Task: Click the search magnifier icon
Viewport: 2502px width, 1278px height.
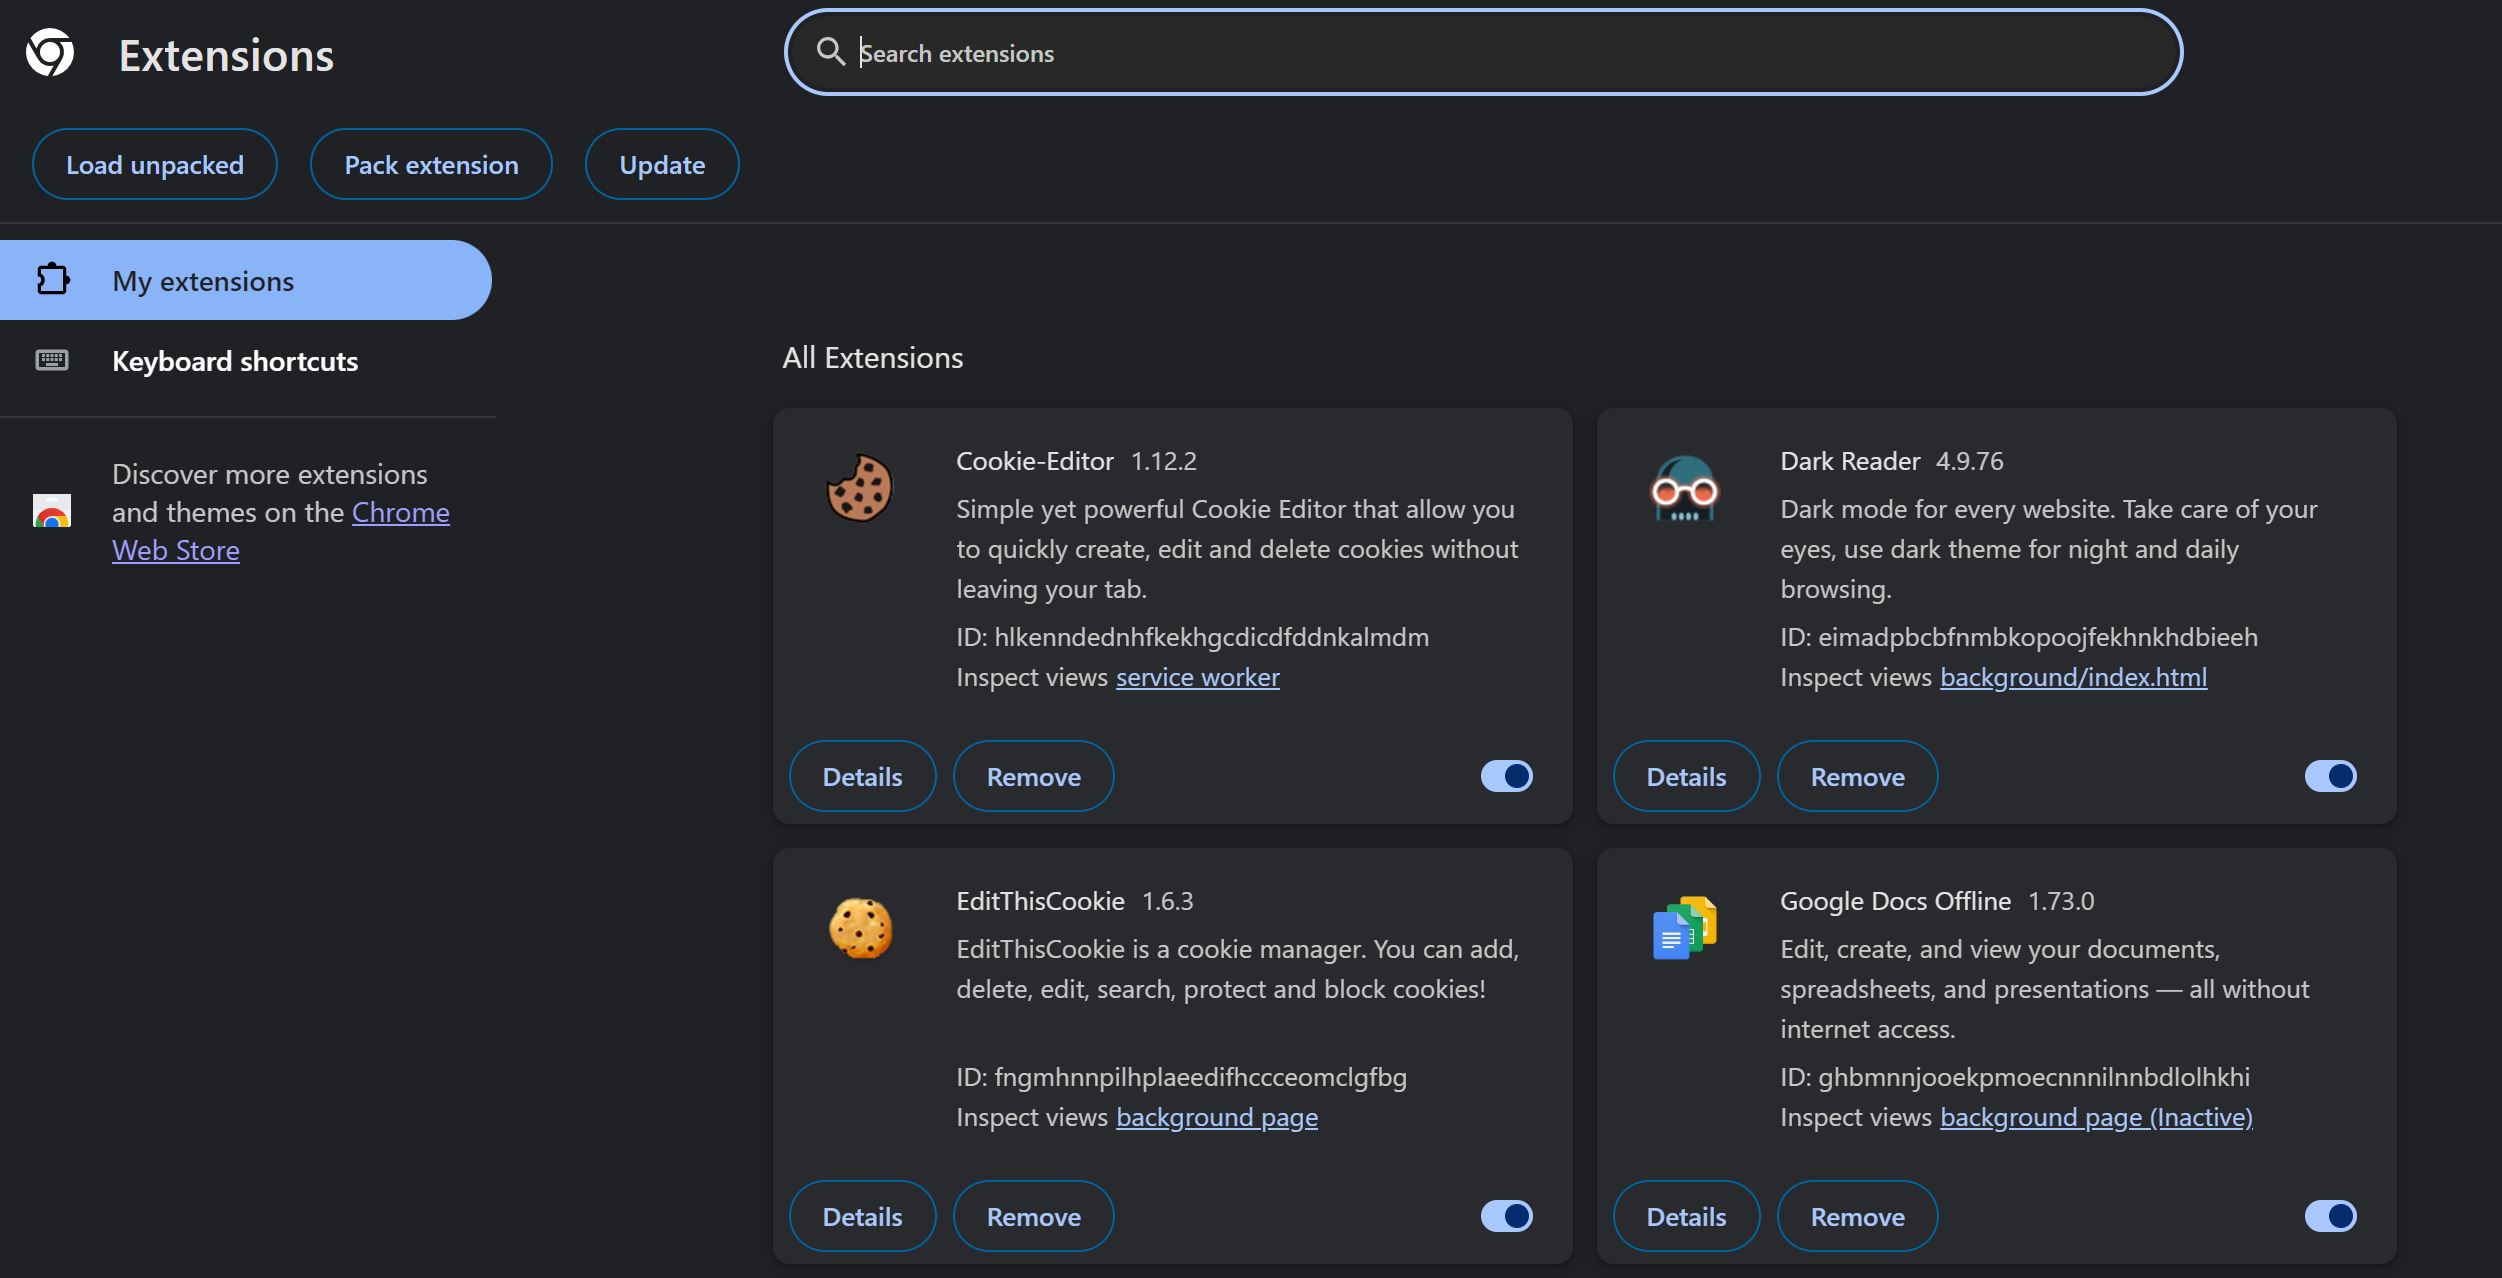Action: pyautogui.click(x=830, y=51)
